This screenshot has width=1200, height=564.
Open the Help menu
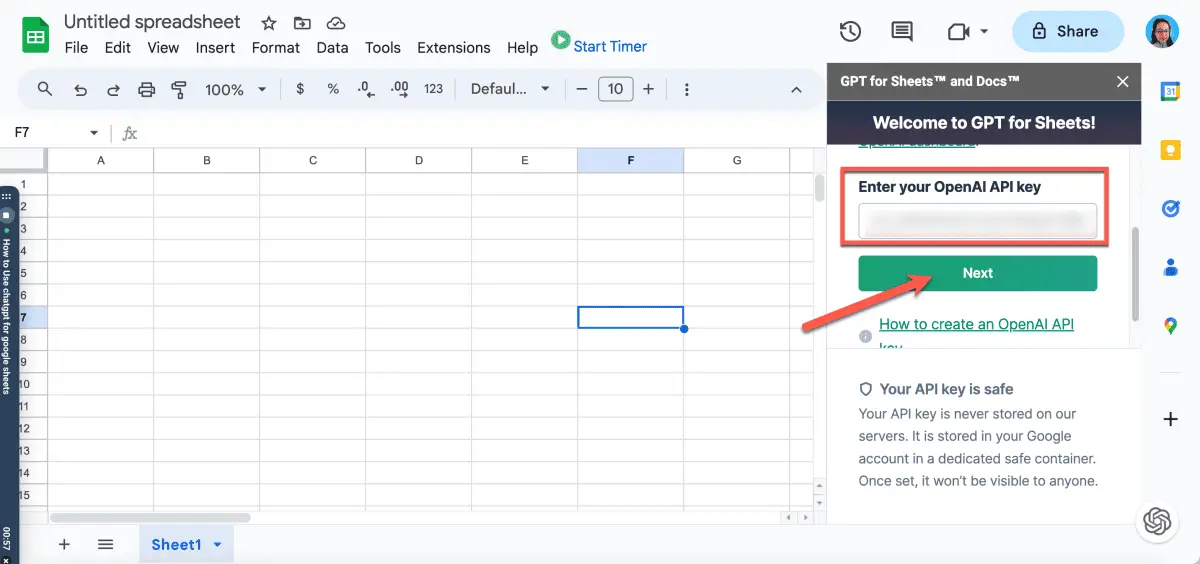pos(522,47)
